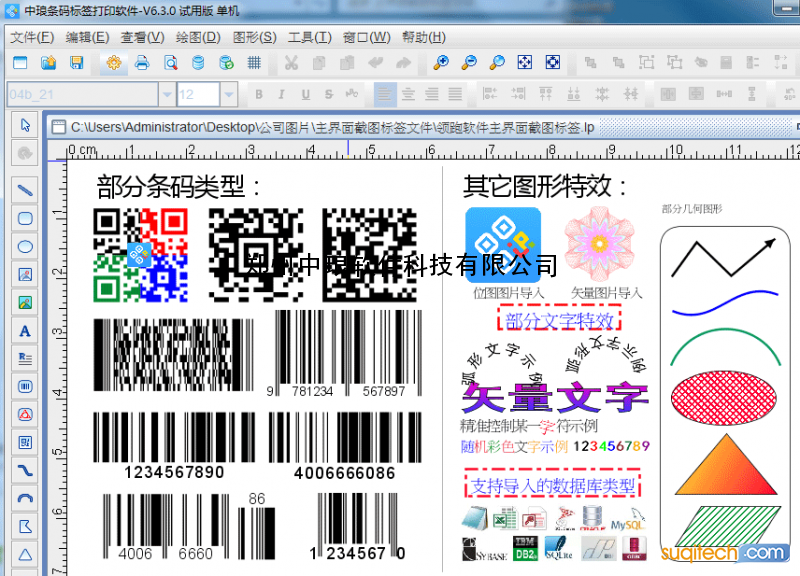Select the insert bitmap image tool

25,275
